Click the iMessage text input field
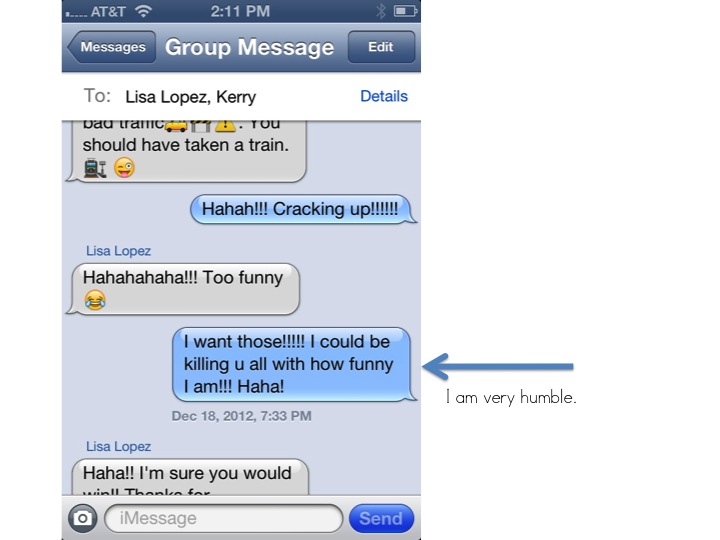The height and width of the screenshot is (540, 720). pos(224,518)
